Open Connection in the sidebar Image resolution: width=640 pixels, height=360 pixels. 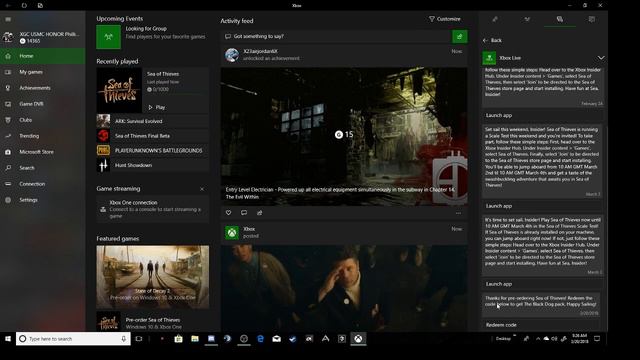point(42,184)
